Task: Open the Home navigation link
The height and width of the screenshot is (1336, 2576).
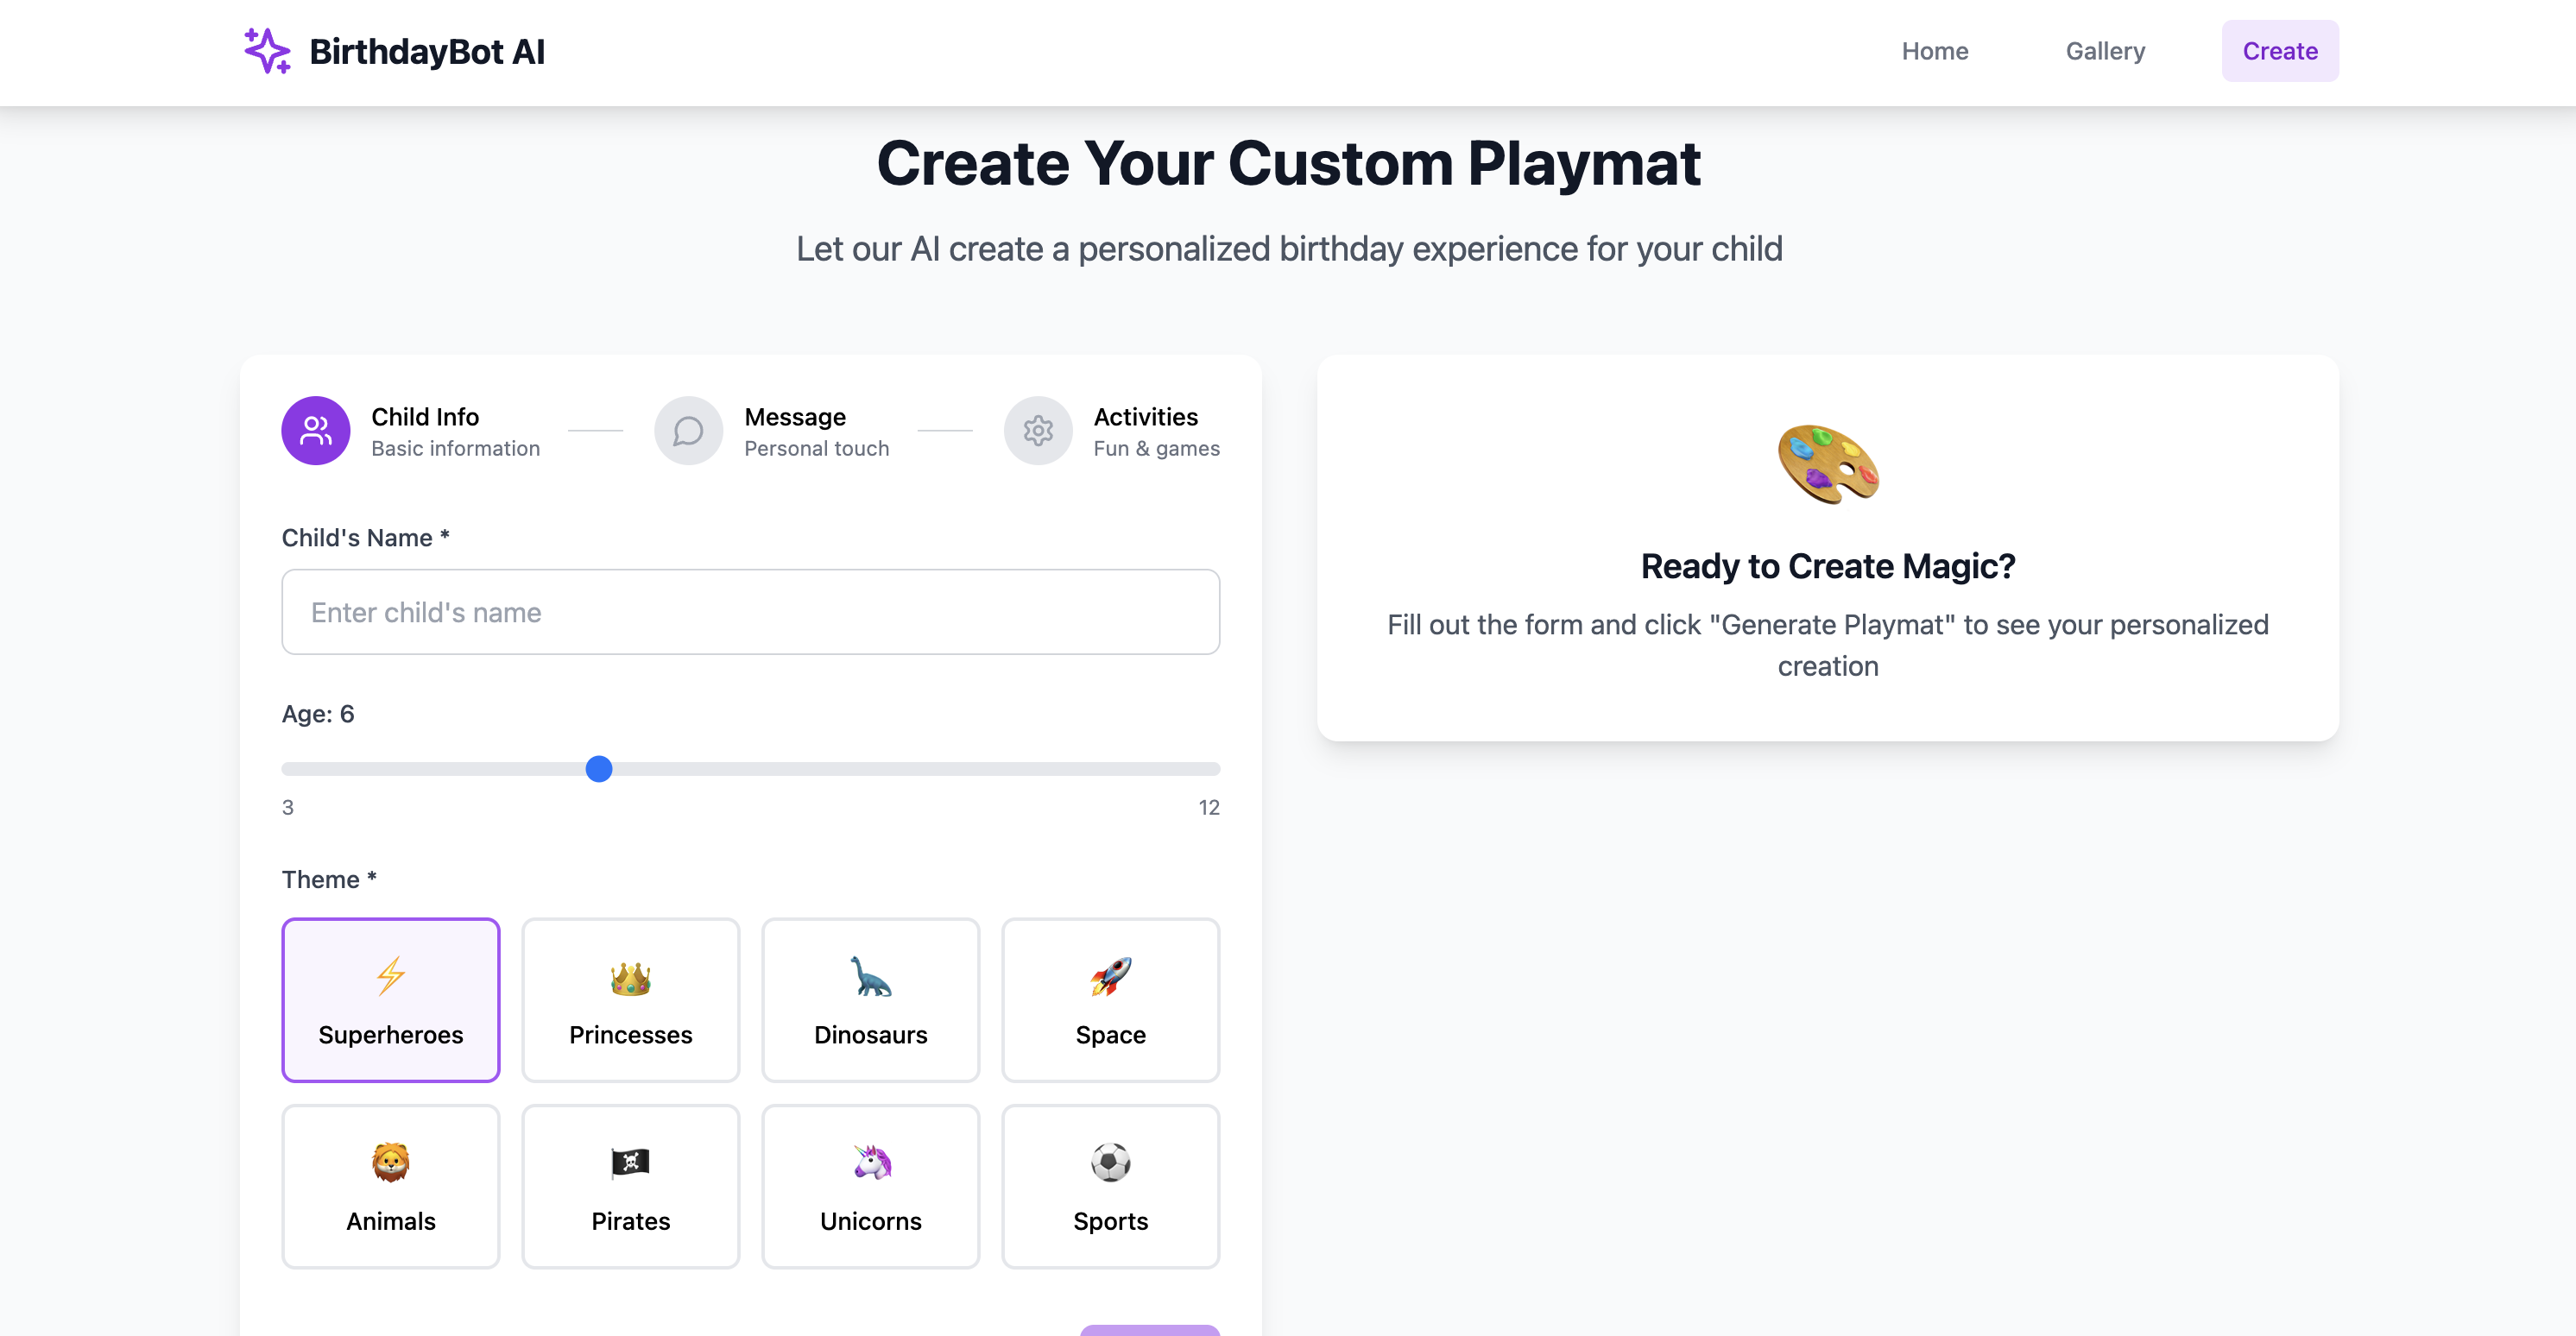Action: 1934,51
